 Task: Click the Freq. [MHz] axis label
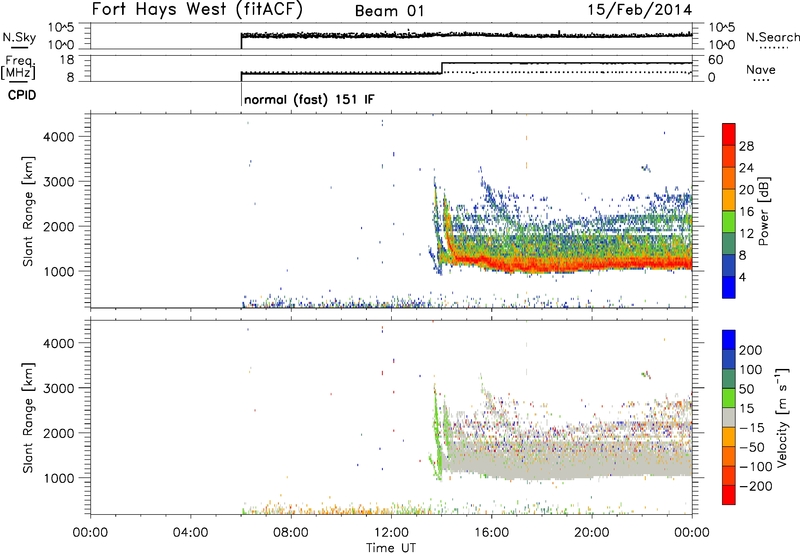(19, 68)
